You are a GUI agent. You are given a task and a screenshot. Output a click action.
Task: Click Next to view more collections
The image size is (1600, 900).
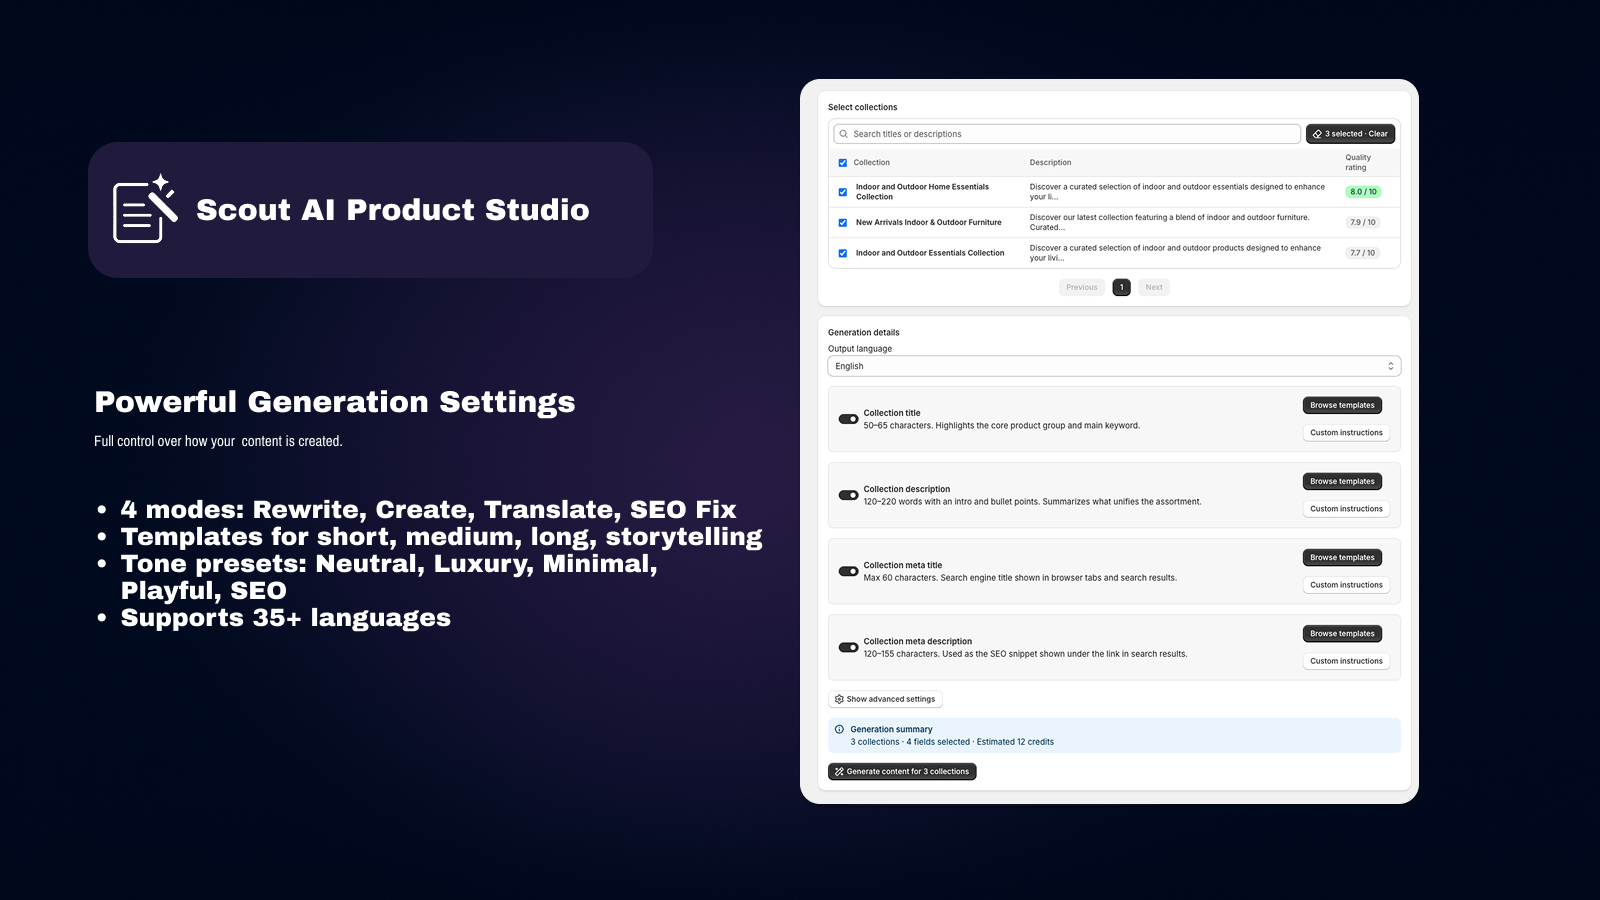1154,287
